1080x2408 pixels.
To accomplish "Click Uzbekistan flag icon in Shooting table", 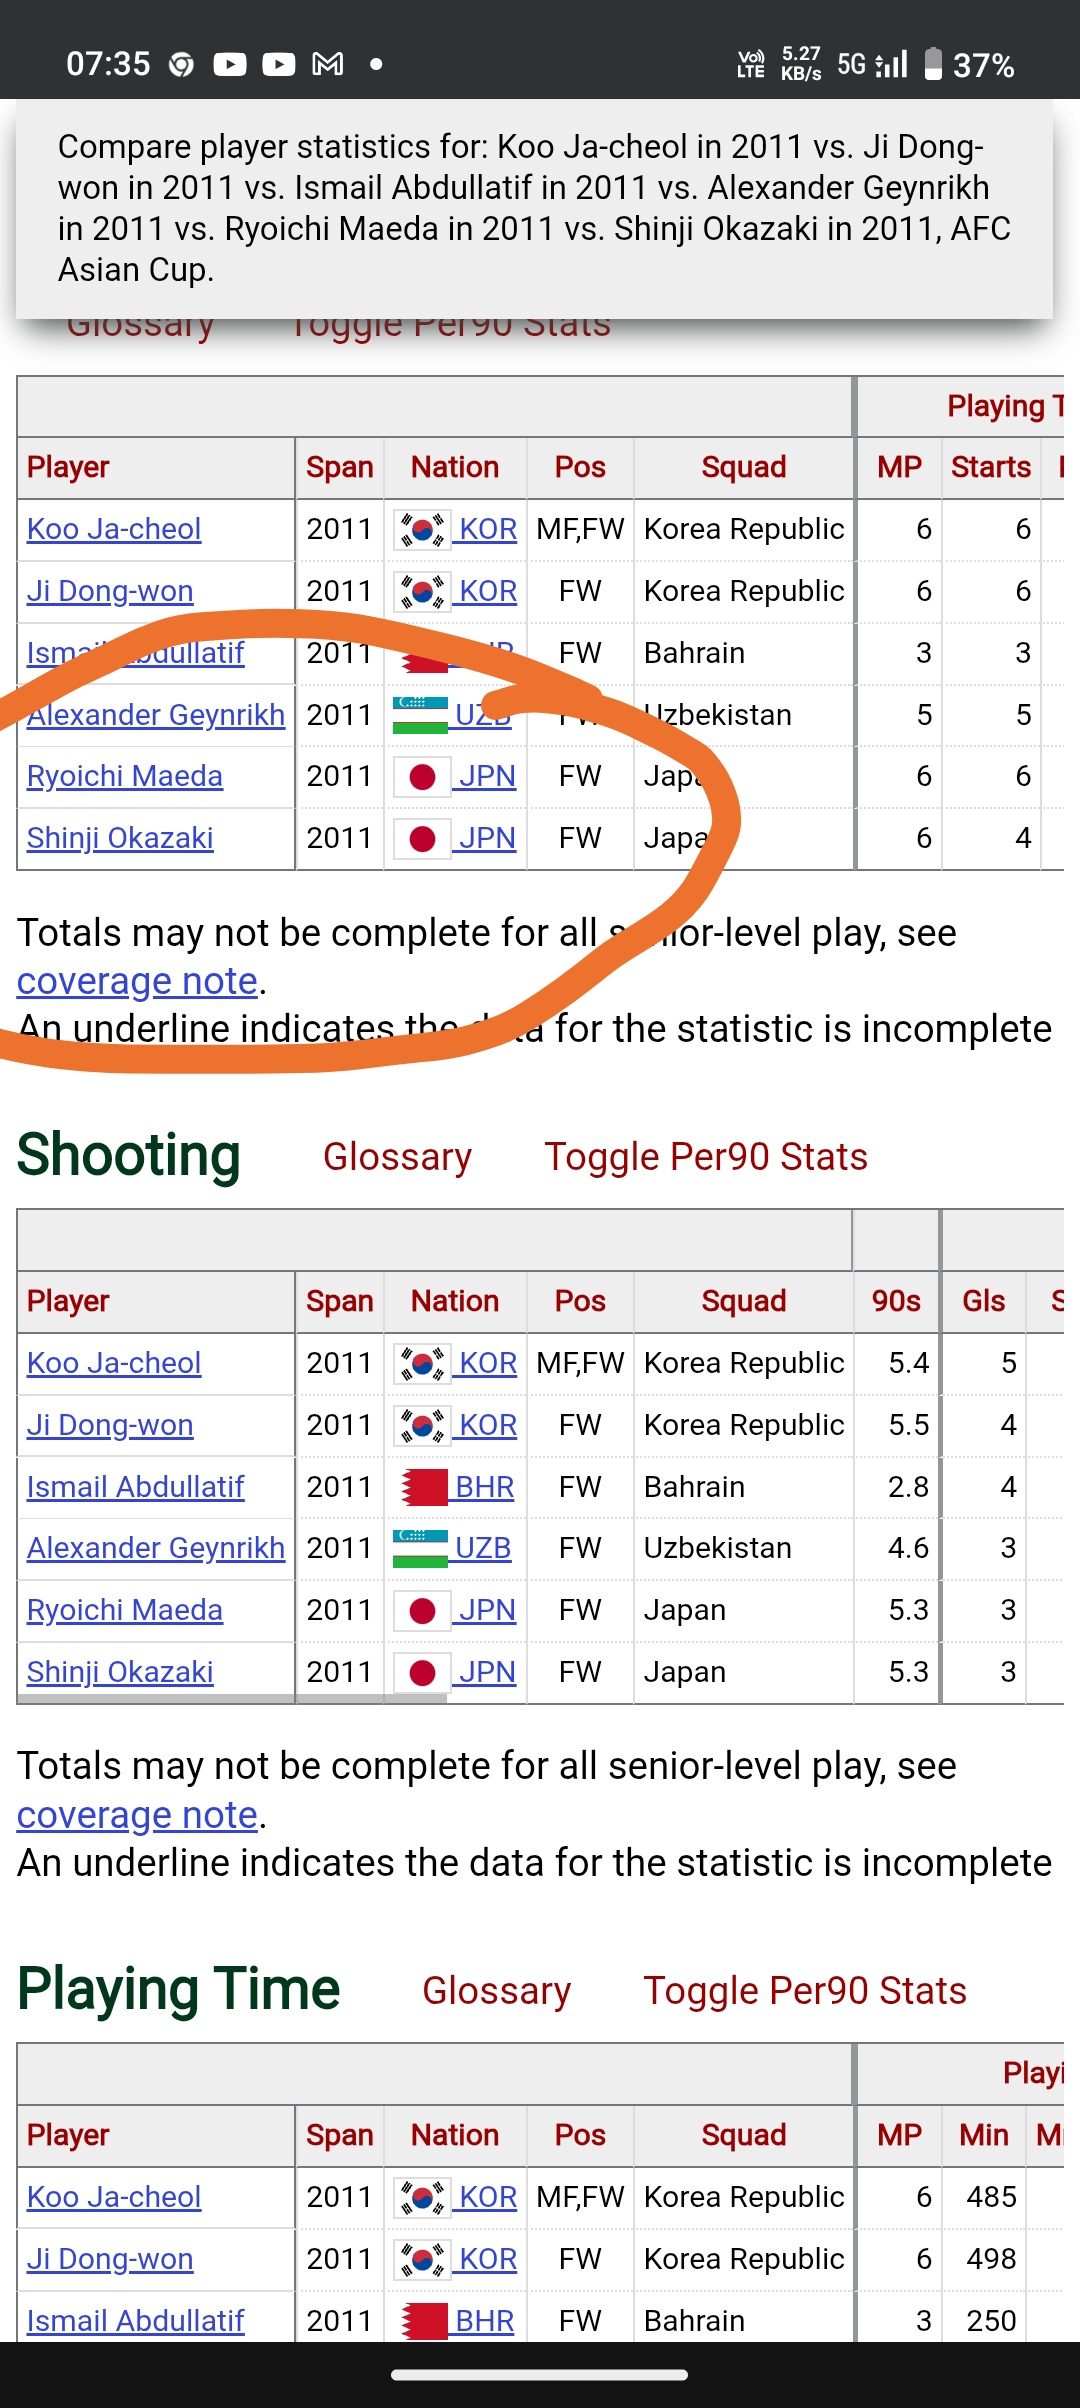I will pos(421,1548).
